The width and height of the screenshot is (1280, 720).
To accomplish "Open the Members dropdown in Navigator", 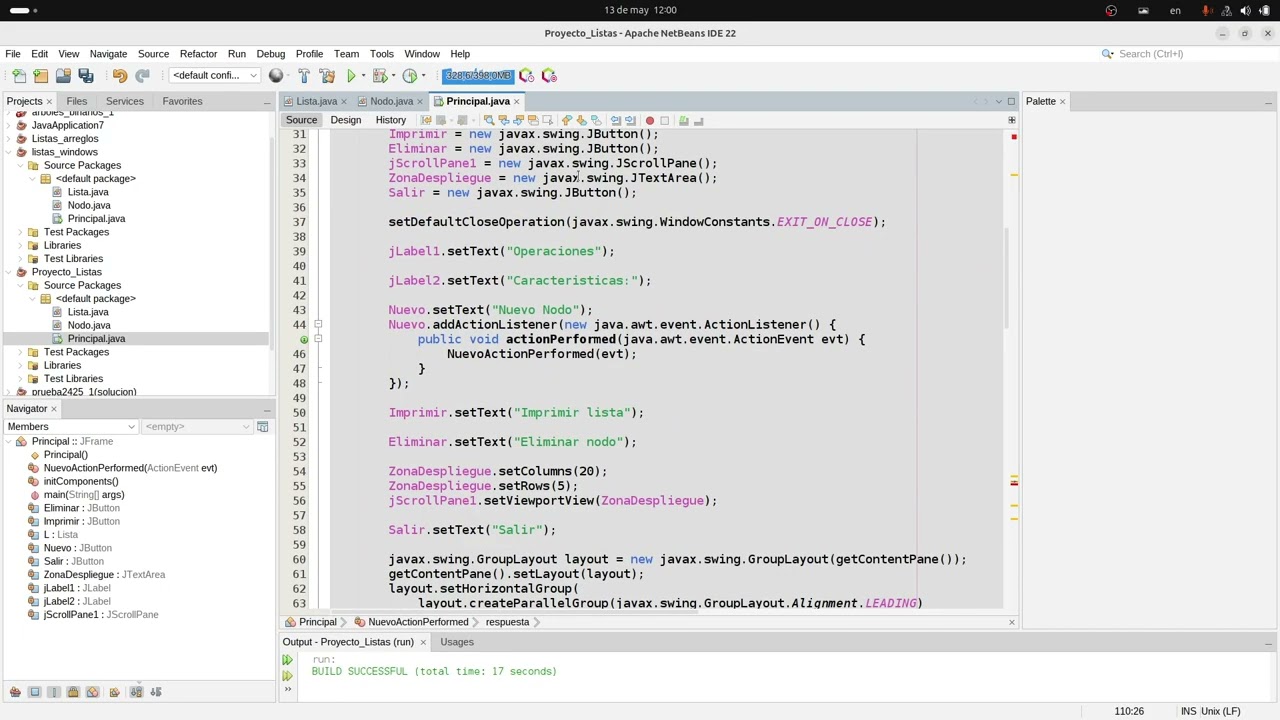I will pyautogui.click(x=69, y=427).
